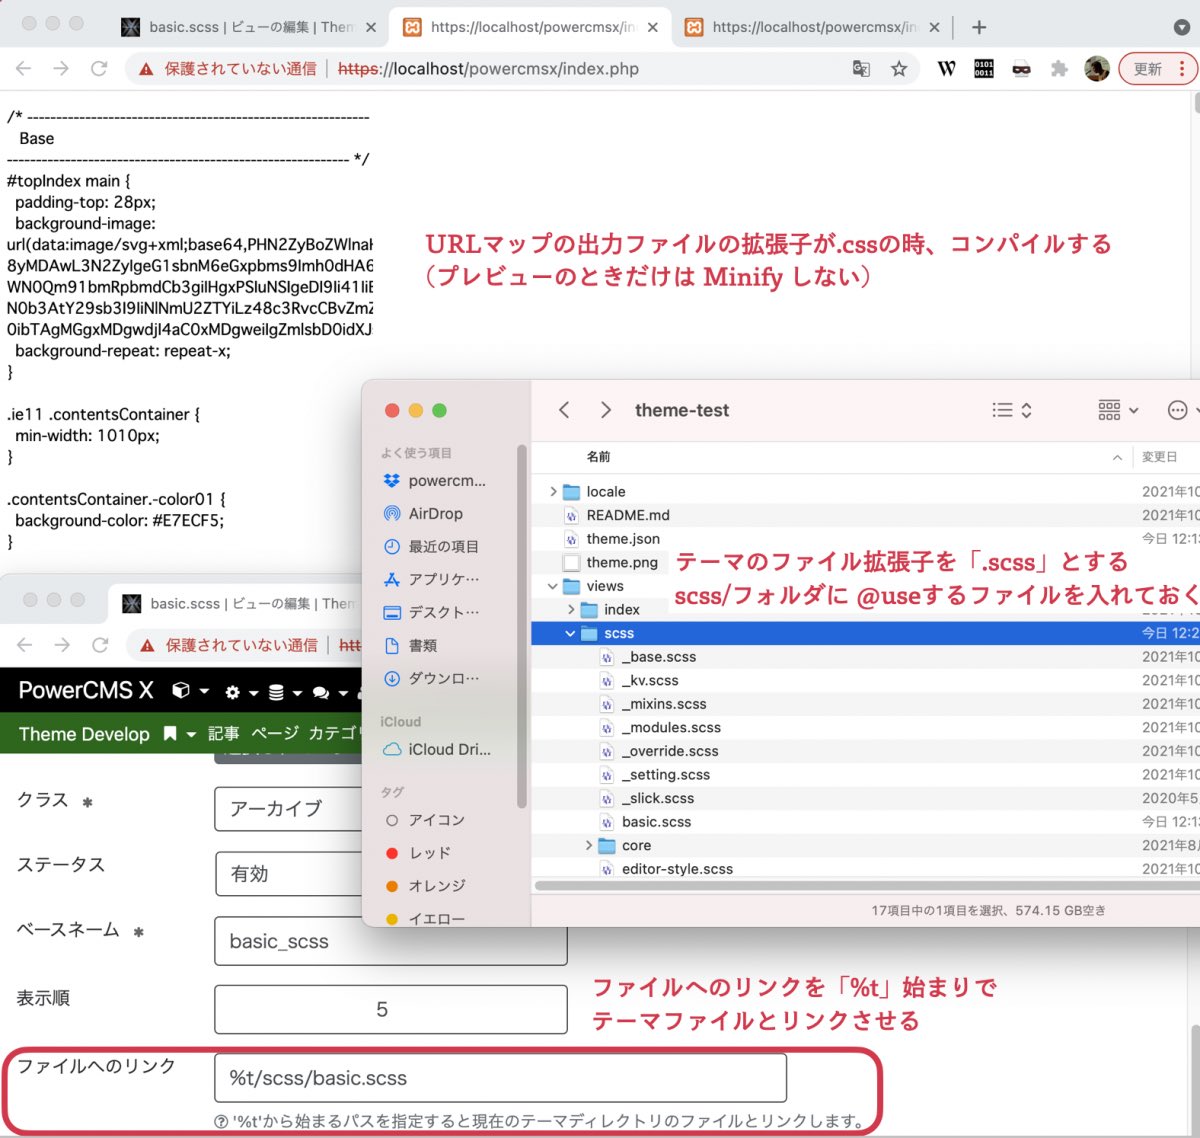Click the W extension icon
This screenshot has height=1138, width=1200.
pos(946,68)
